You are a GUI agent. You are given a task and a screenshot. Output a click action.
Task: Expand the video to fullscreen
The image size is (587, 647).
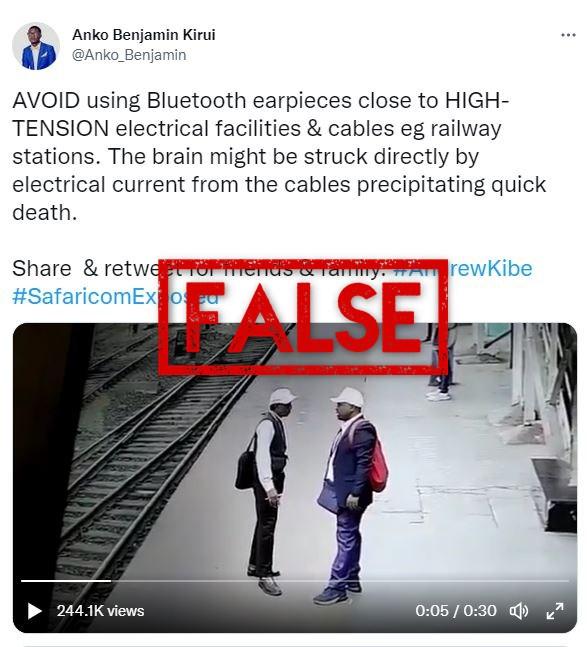tap(555, 611)
